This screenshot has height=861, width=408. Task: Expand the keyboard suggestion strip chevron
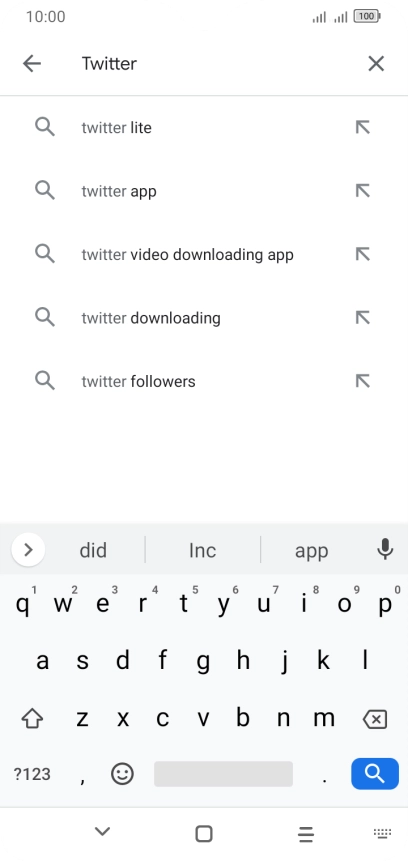point(28,549)
